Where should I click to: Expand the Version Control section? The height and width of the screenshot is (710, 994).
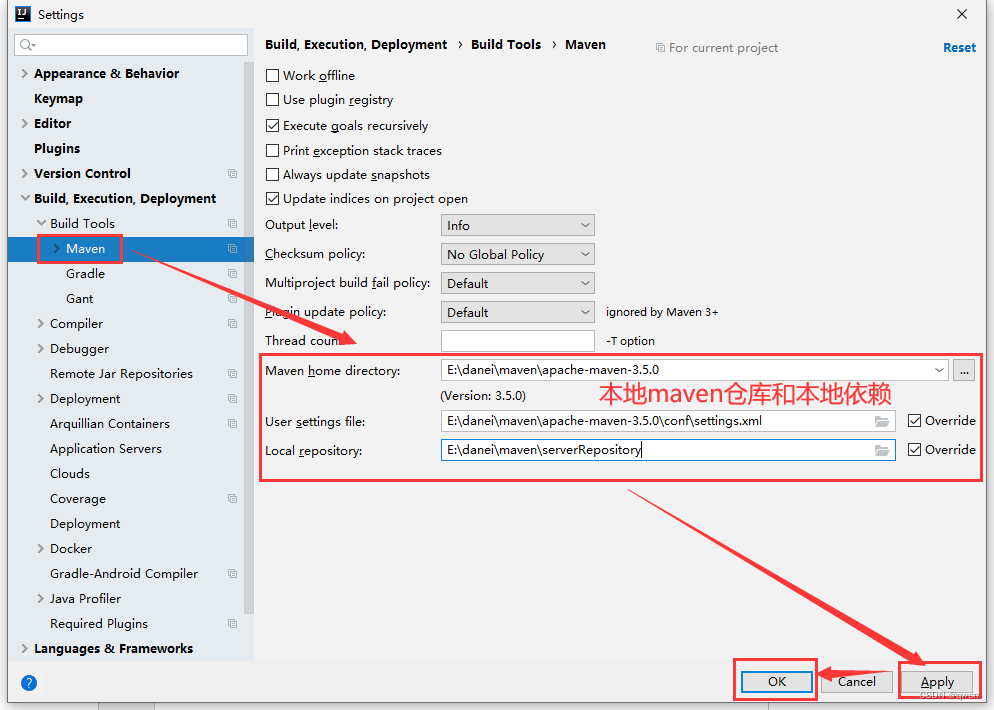tap(25, 174)
